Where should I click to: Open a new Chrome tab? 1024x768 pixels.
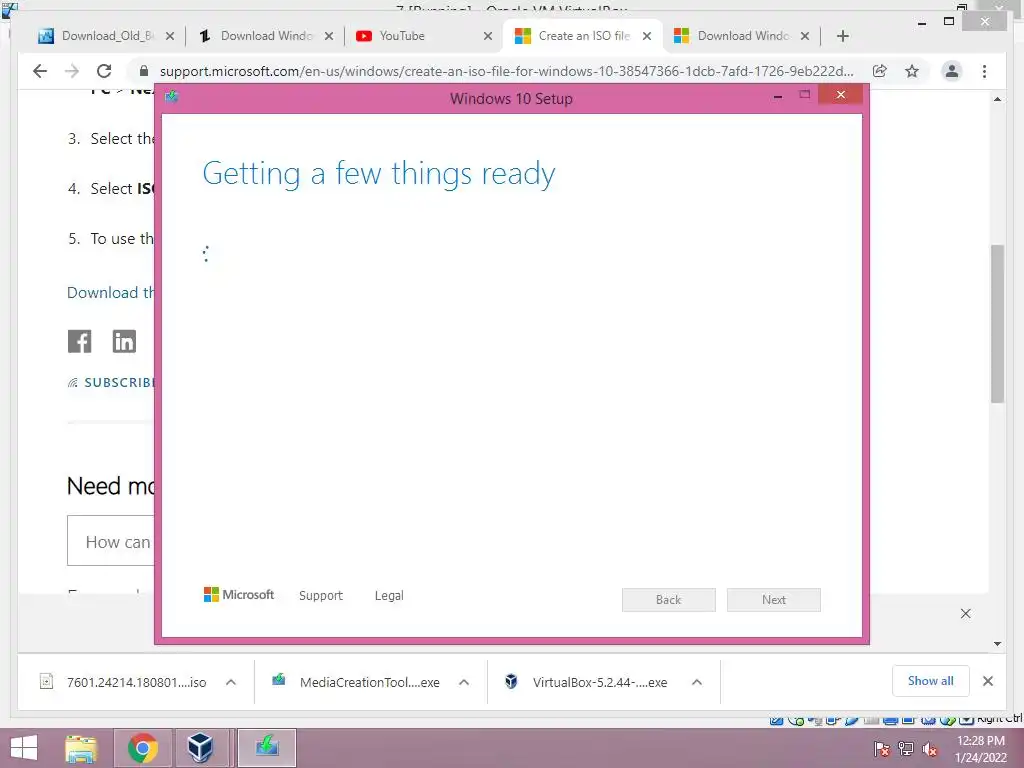pyautogui.click(x=842, y=36)
